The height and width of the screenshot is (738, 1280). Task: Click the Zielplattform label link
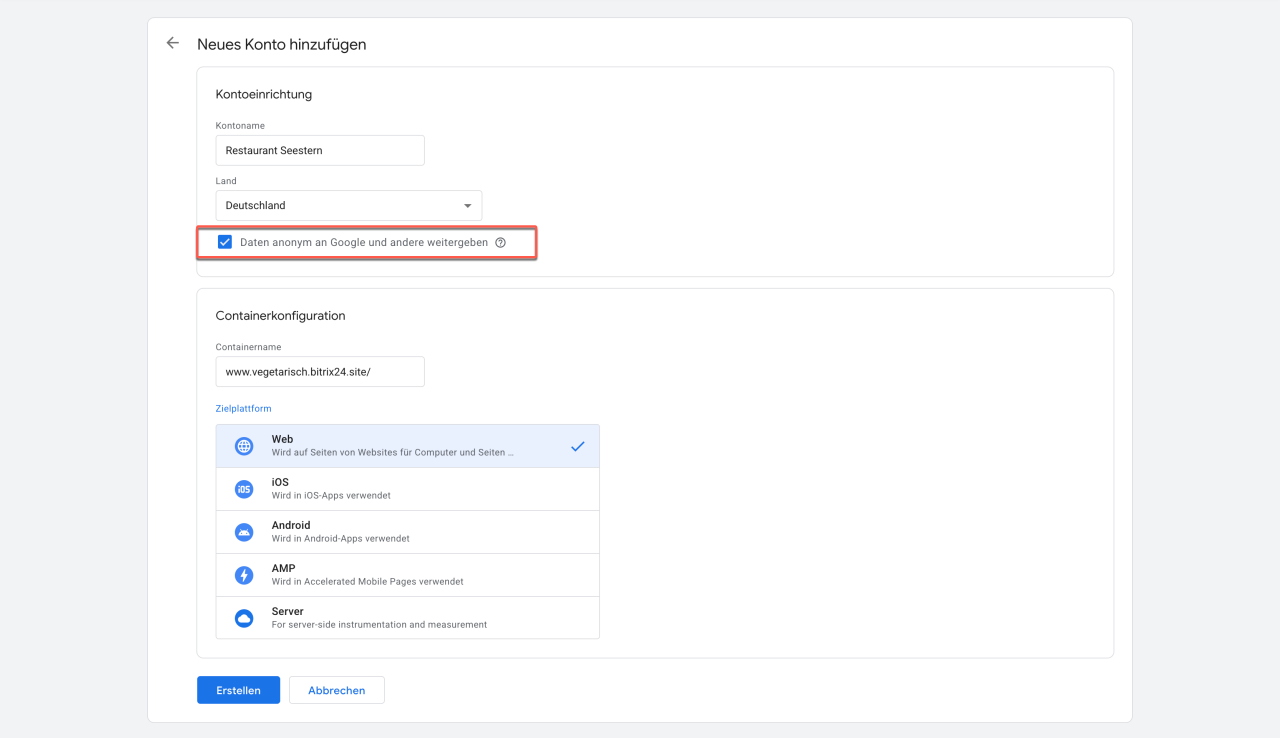coord(243,409)
